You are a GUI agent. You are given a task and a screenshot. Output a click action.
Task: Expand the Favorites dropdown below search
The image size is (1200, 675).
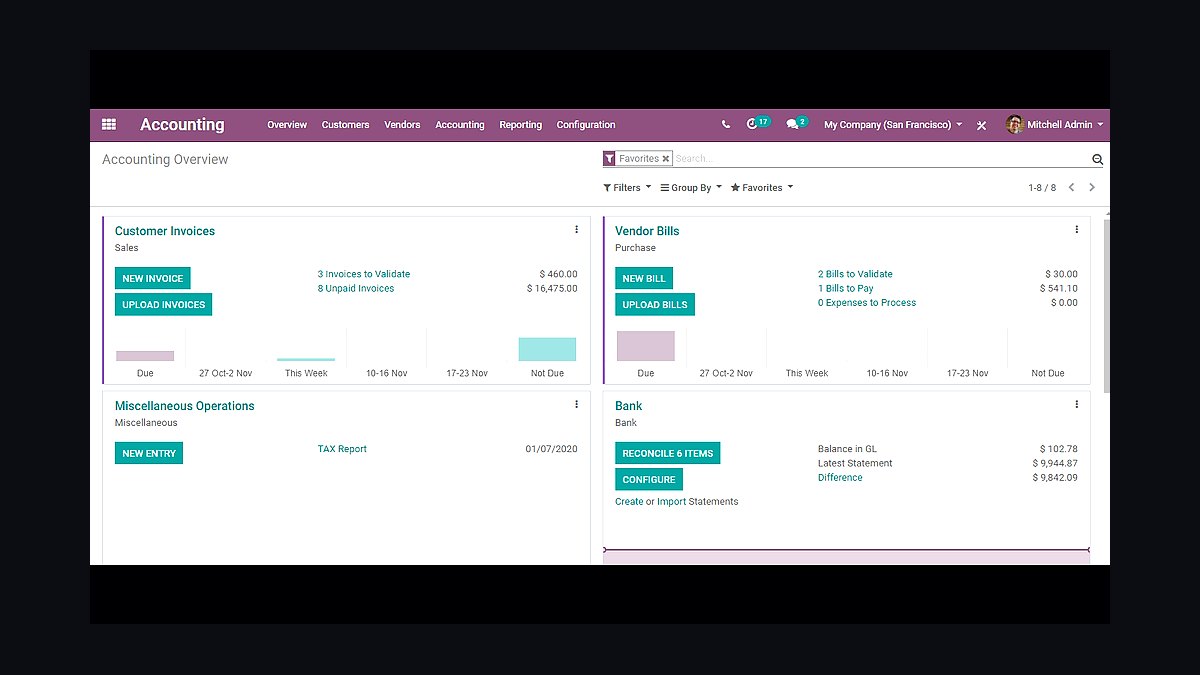point(762,188)
